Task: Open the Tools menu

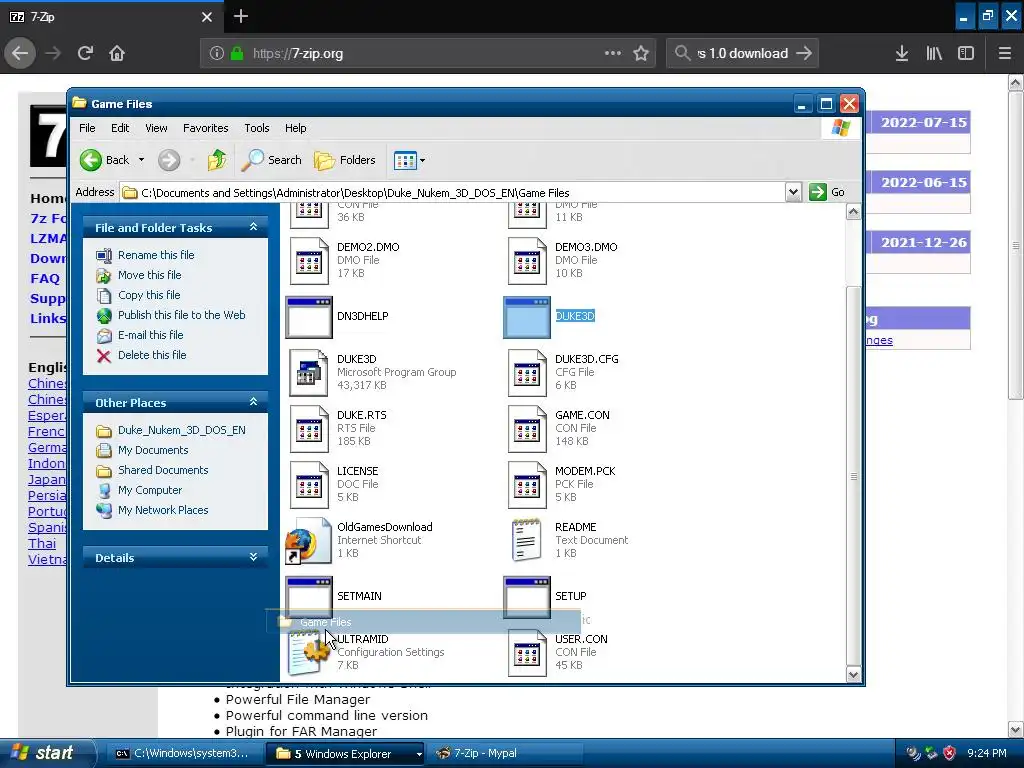Action: click(257, 128)
